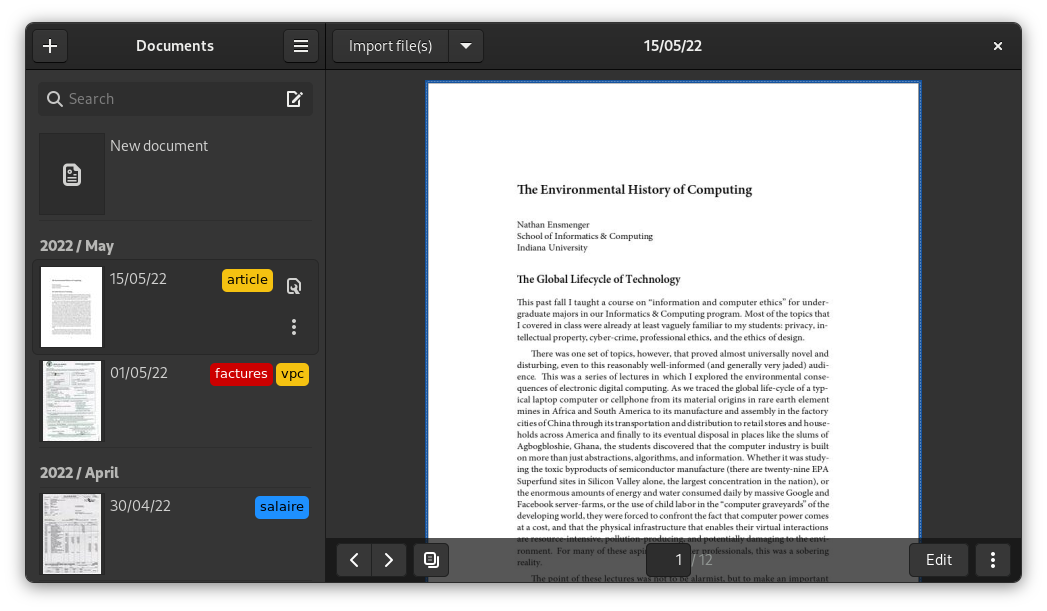1047x611 pixels.
Task: Click the edit icon beside the search box
Action: [x=294, y=99]
